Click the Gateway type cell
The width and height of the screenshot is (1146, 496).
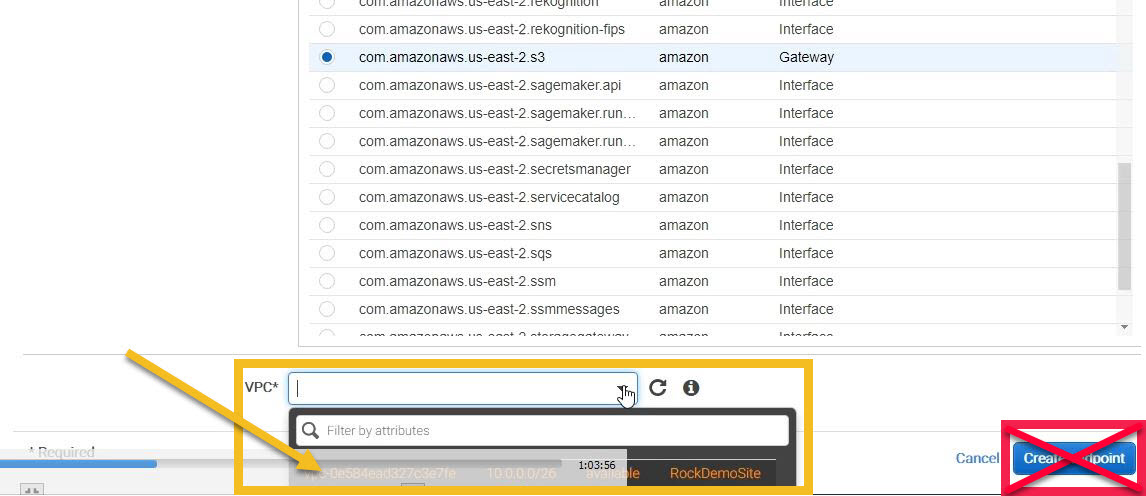coord(806,57)
